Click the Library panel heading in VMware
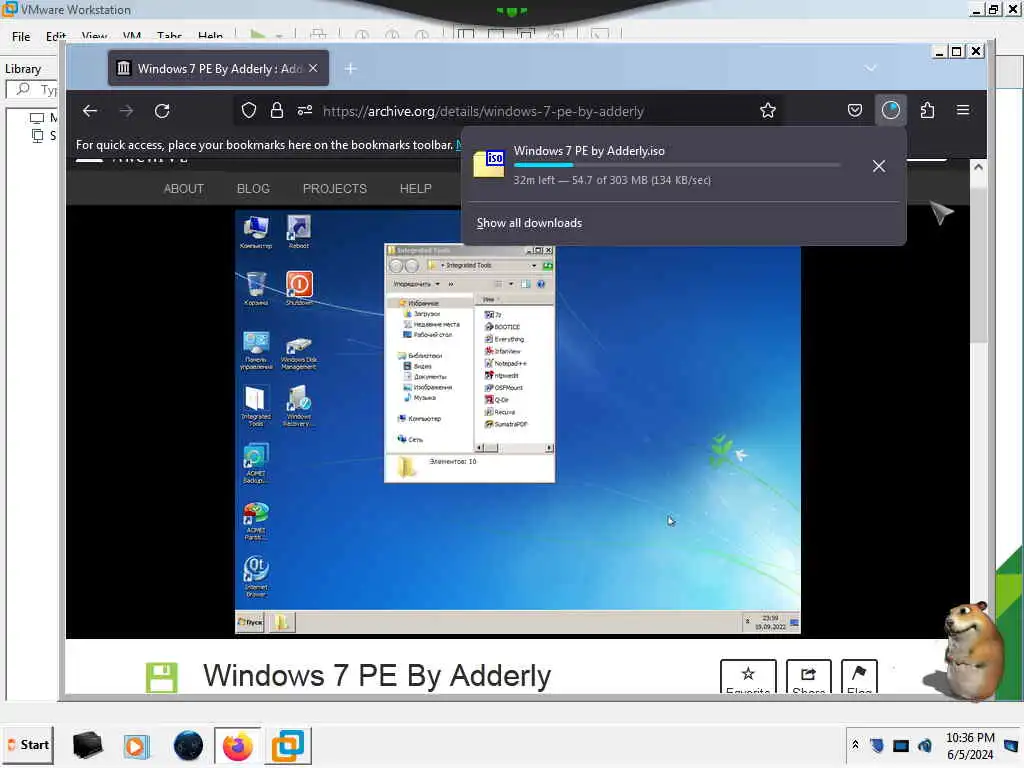The height and width of the screenshot is (768, 1024). 23,69
